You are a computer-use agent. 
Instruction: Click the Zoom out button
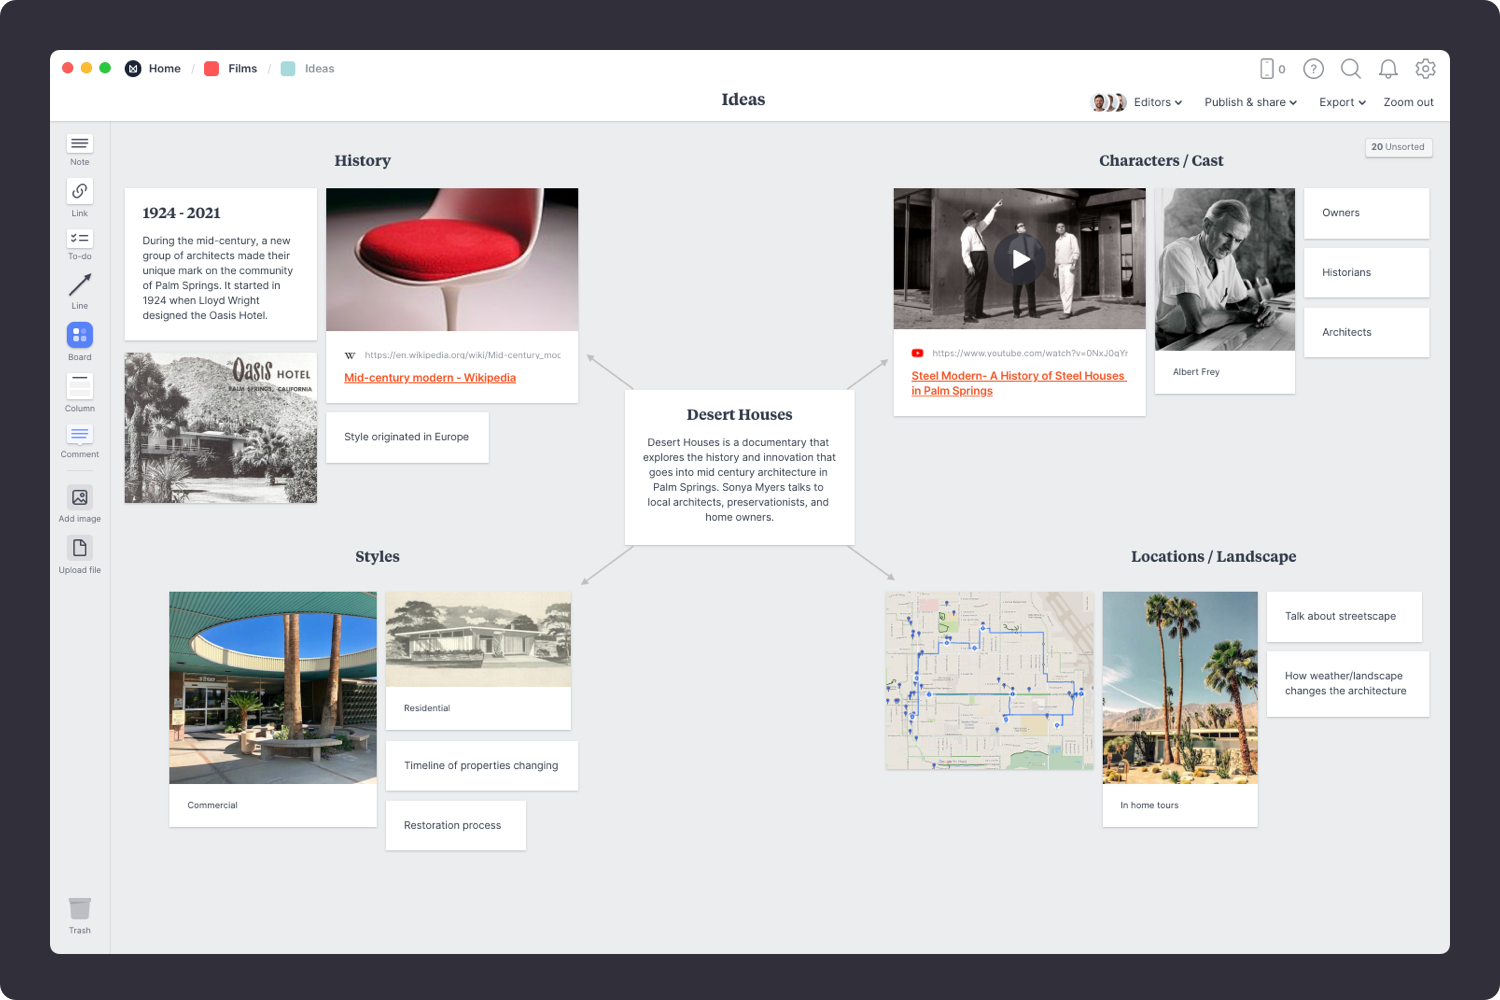point(1408,102)
